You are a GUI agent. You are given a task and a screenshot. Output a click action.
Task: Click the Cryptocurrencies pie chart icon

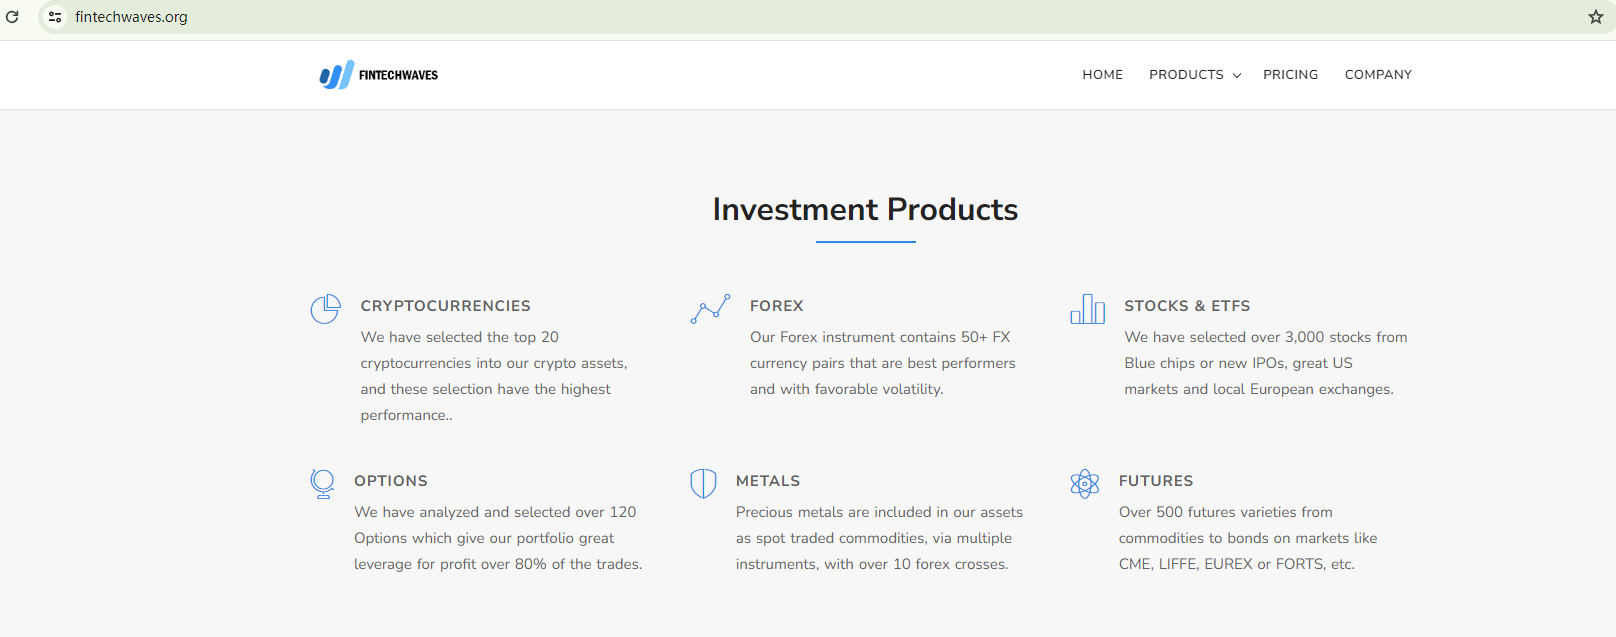(325, 309)
